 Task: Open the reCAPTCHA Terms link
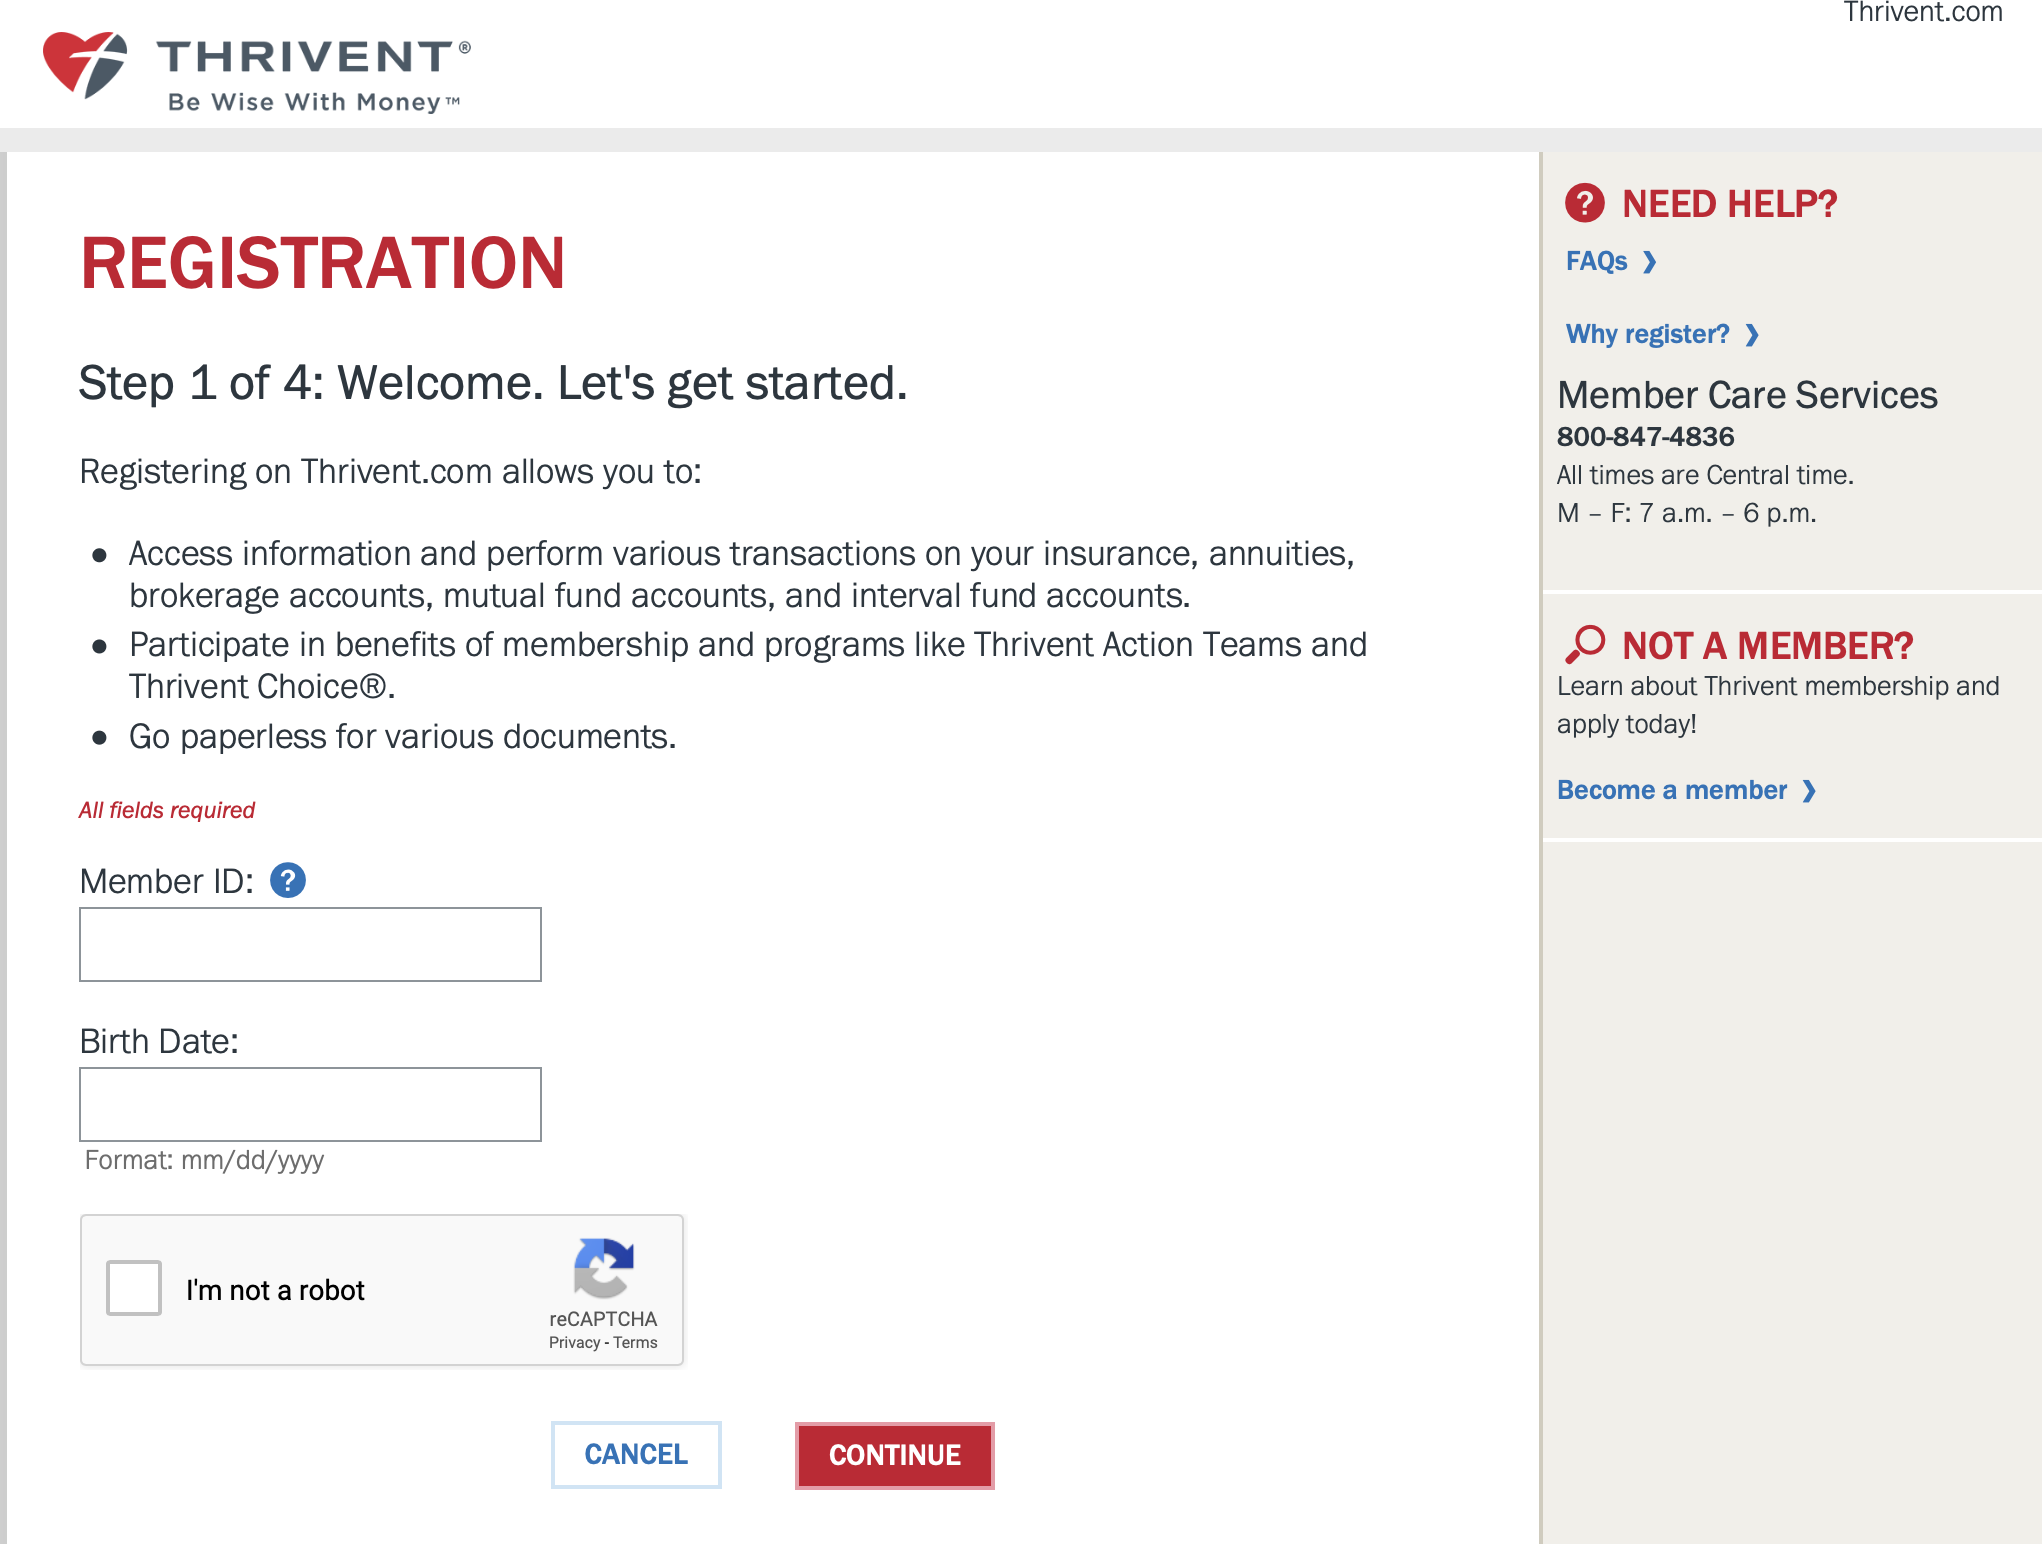point(636,1342)
